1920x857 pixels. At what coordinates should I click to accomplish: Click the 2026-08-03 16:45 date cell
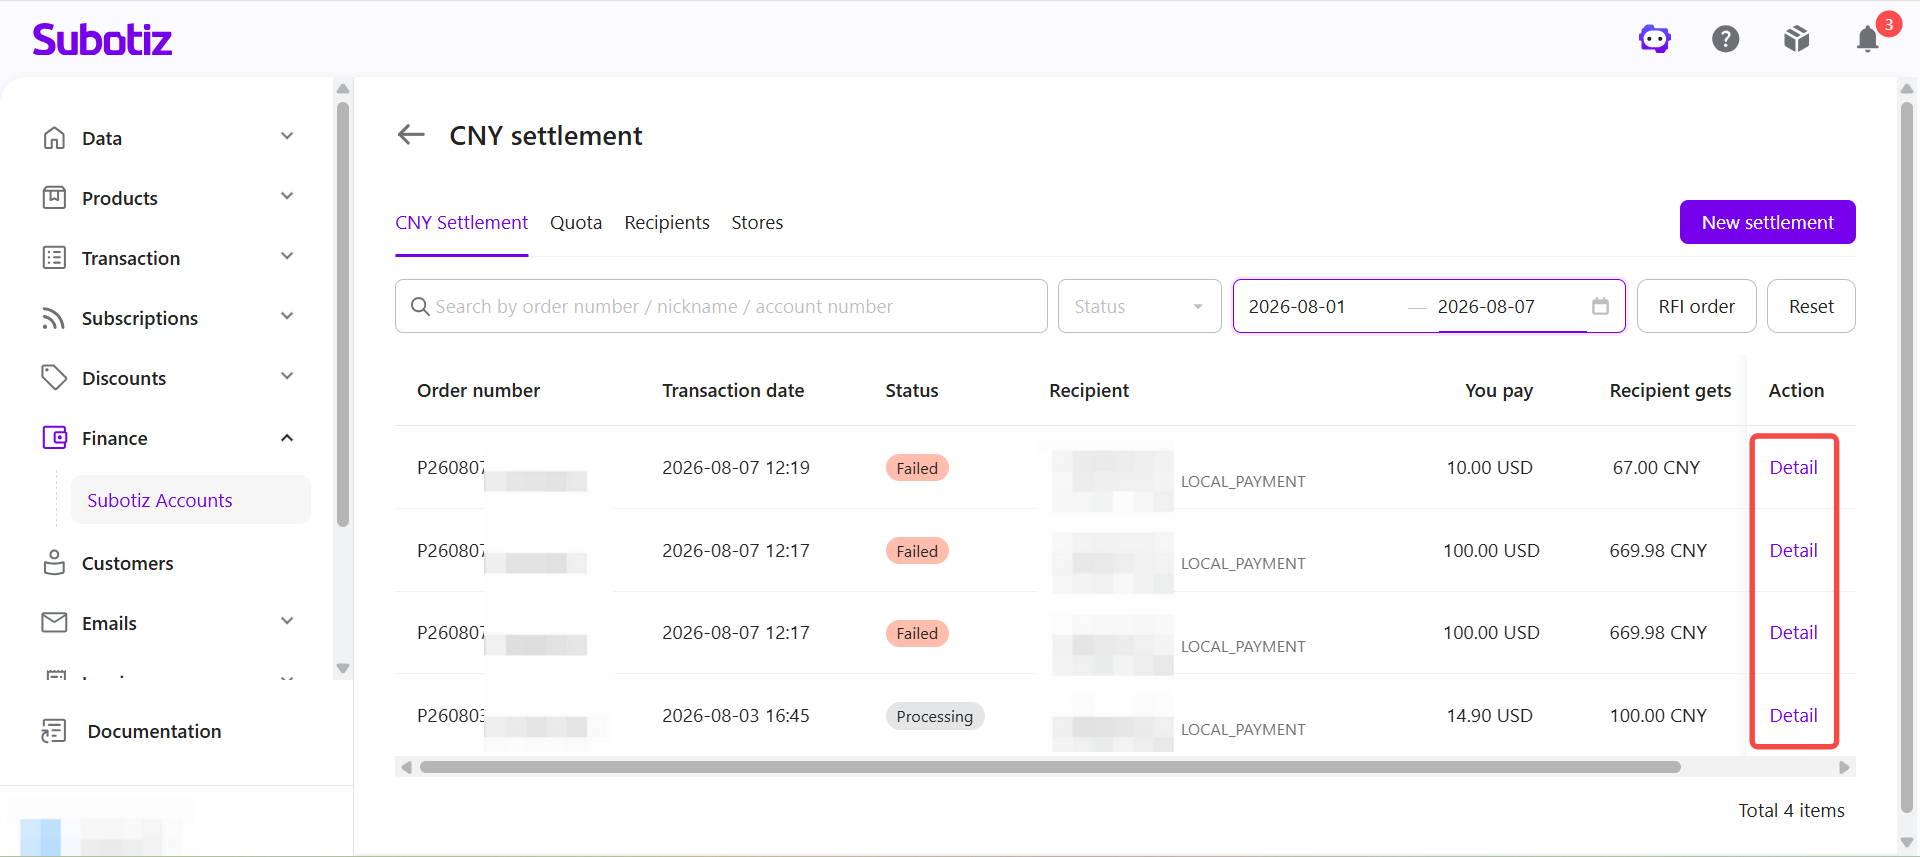click(736, 715)
